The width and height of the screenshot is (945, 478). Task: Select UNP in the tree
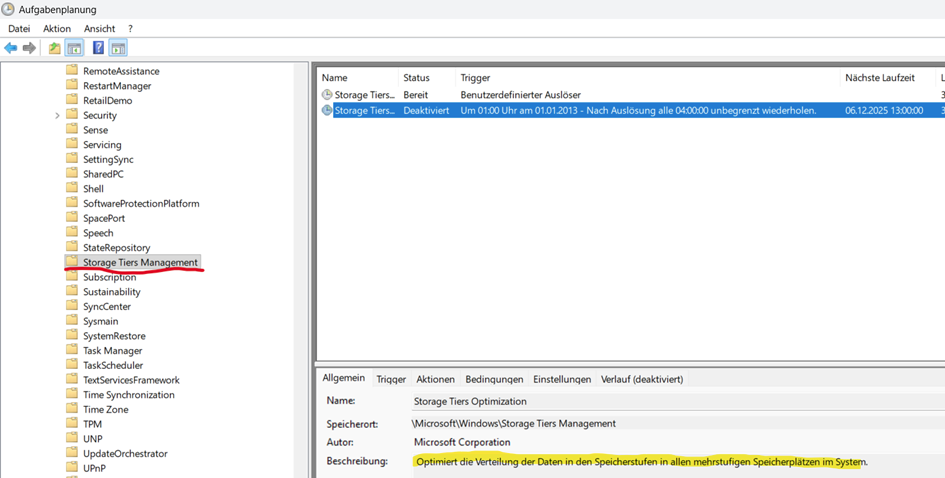click(92, 438)
